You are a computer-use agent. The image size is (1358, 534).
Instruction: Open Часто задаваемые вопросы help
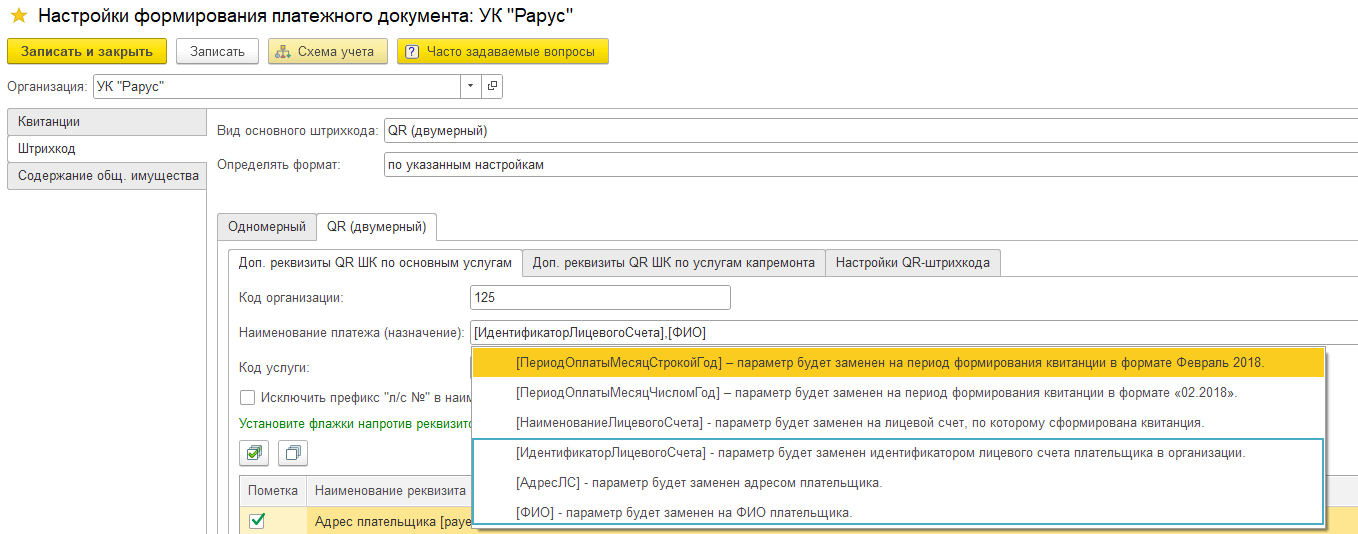502,52
